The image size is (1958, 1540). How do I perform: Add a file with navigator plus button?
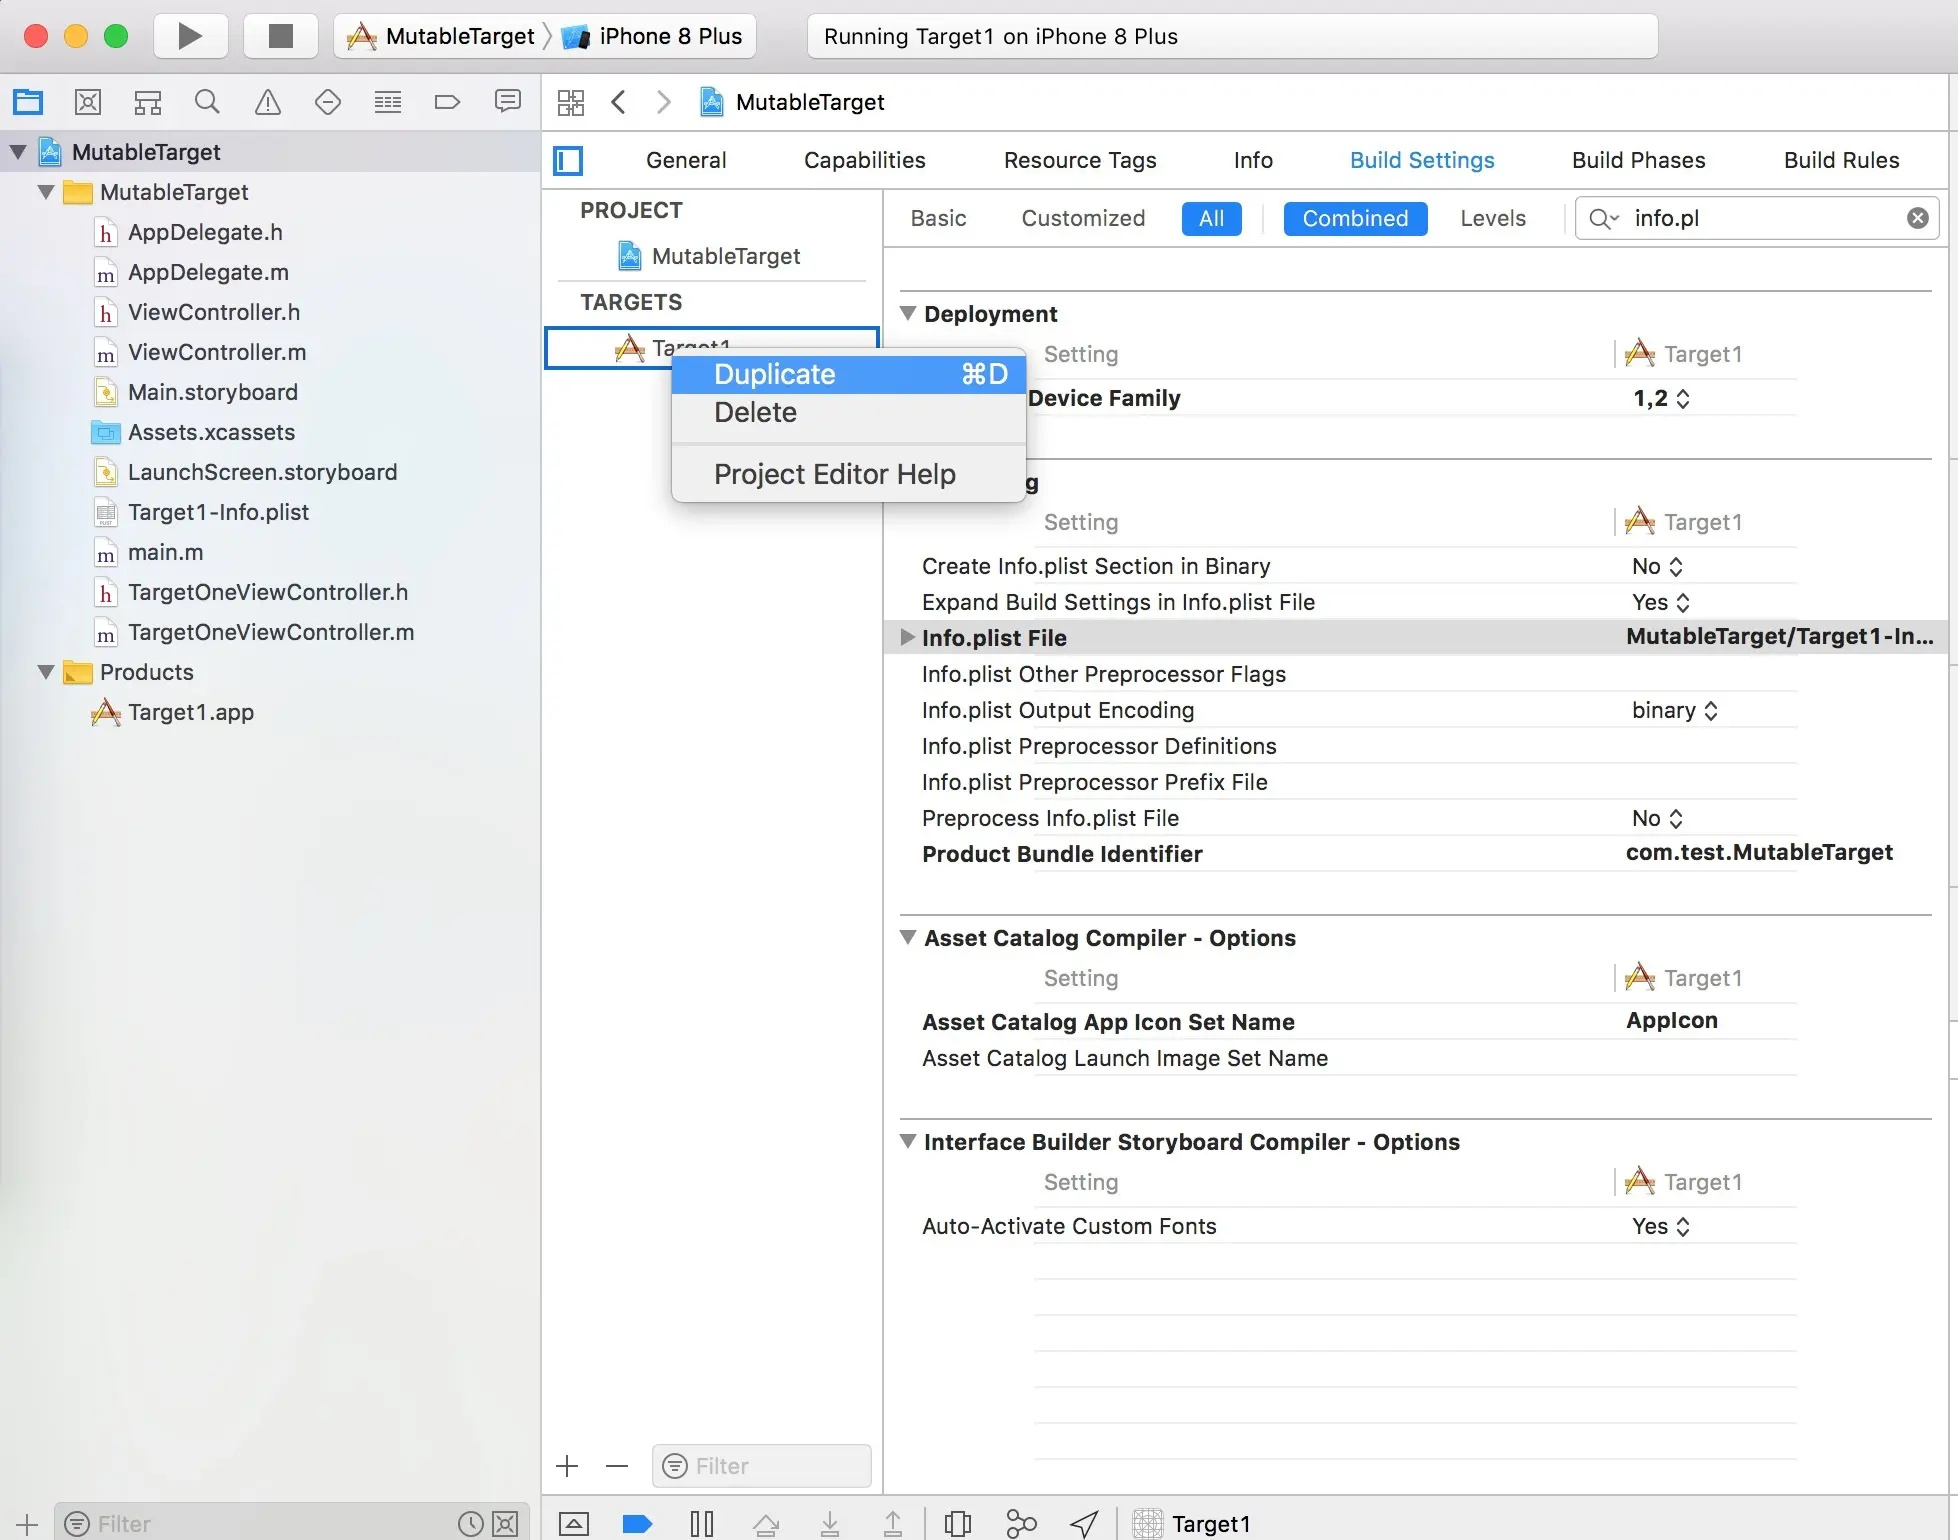27,1524
